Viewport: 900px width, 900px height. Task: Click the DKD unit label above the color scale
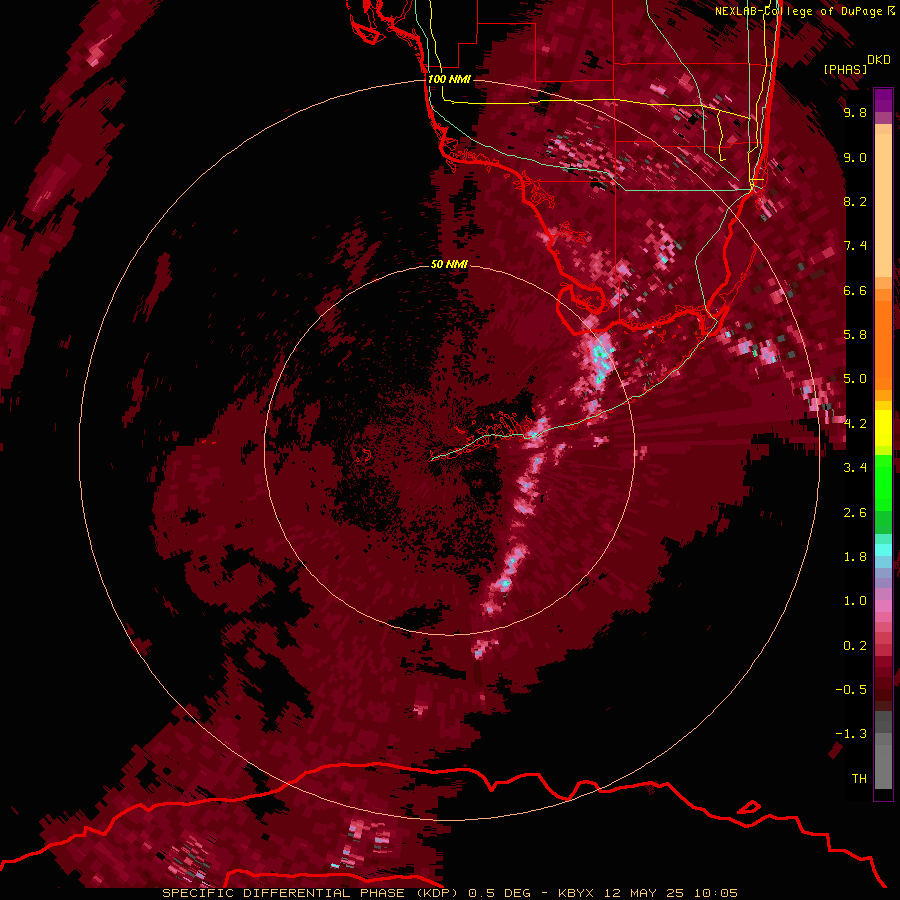point(879,60)
